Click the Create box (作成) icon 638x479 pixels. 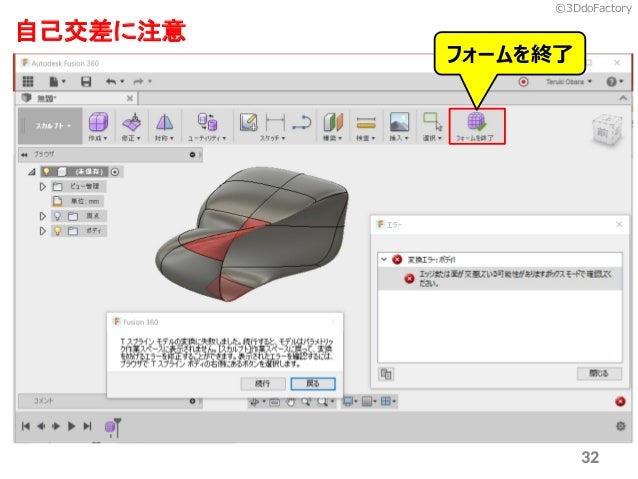(x=98, y=122)
